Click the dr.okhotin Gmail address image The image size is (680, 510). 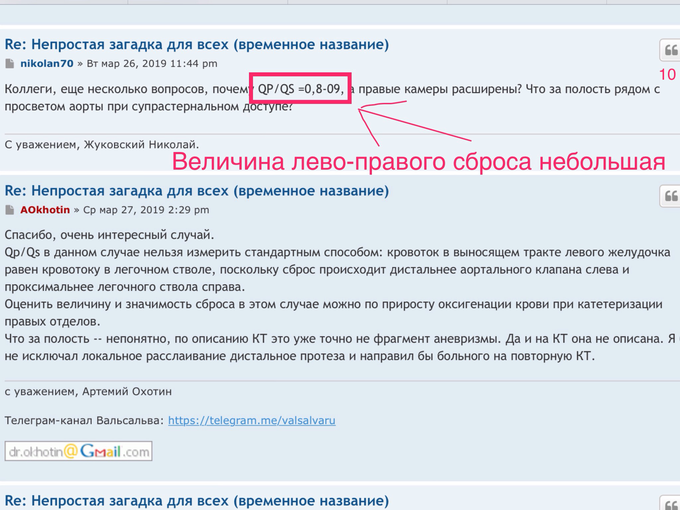pos(78,451)
